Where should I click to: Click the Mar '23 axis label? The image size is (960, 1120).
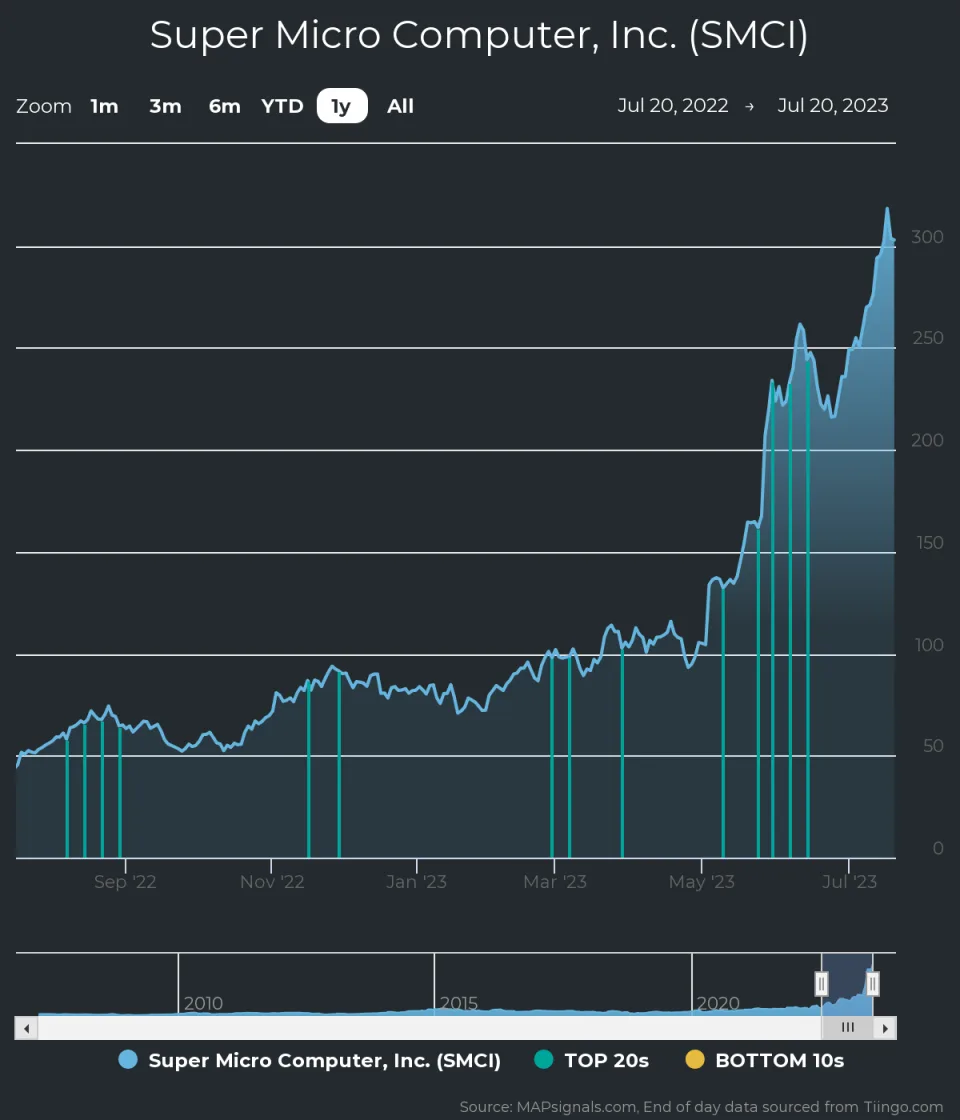(555, 882)
